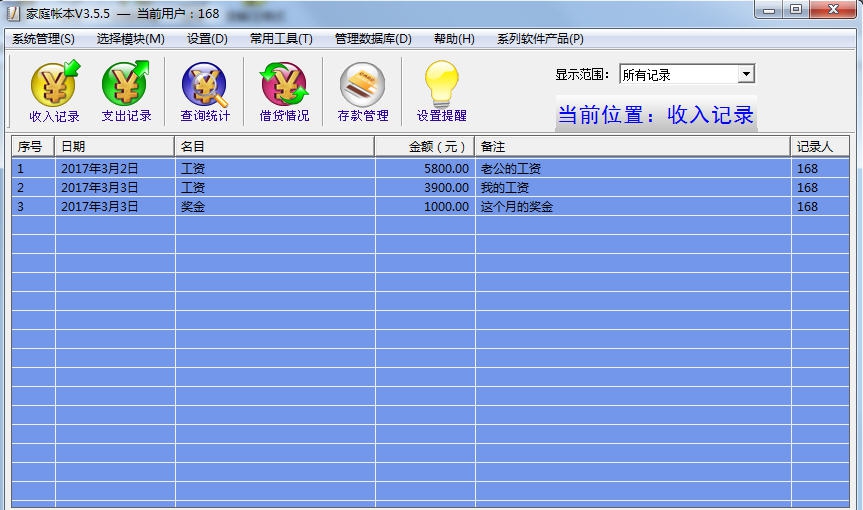Expand the 显示范围 dropdown arrow
This screenshot has width=863, height=510.
point(746,74)
